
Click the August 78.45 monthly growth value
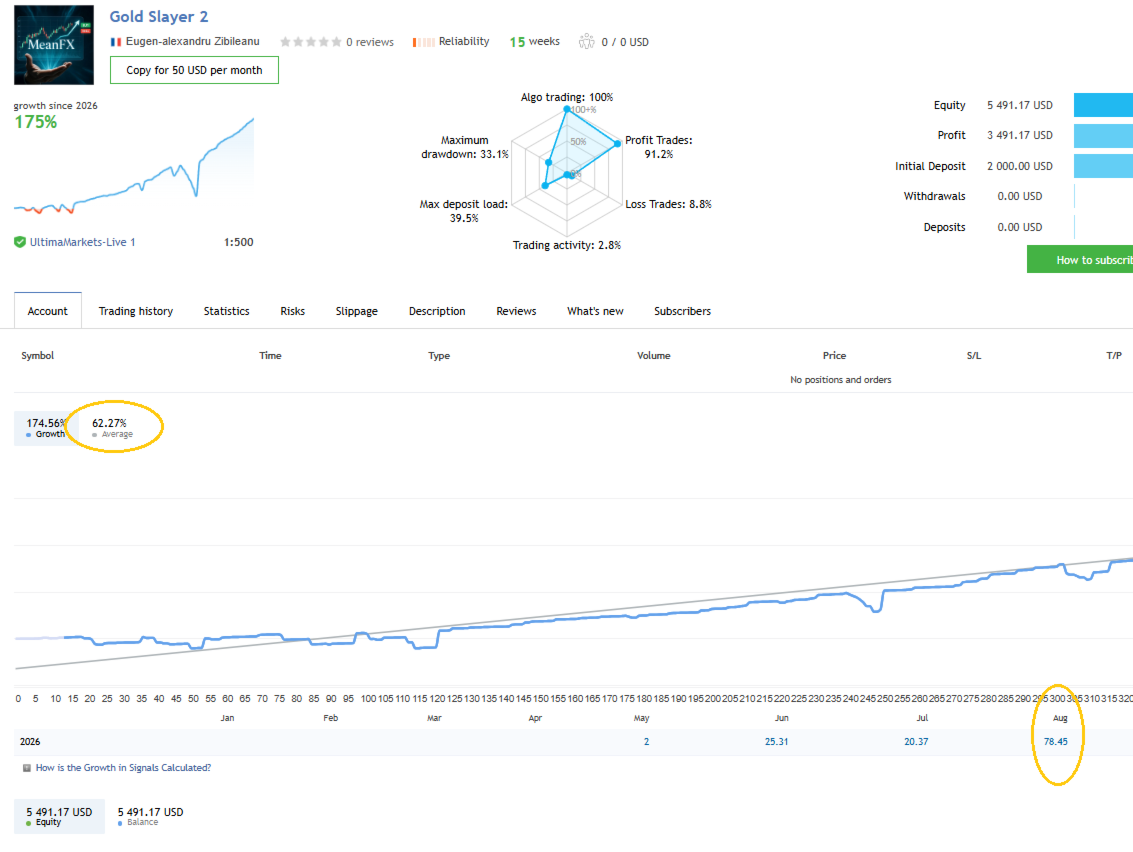1056,741
